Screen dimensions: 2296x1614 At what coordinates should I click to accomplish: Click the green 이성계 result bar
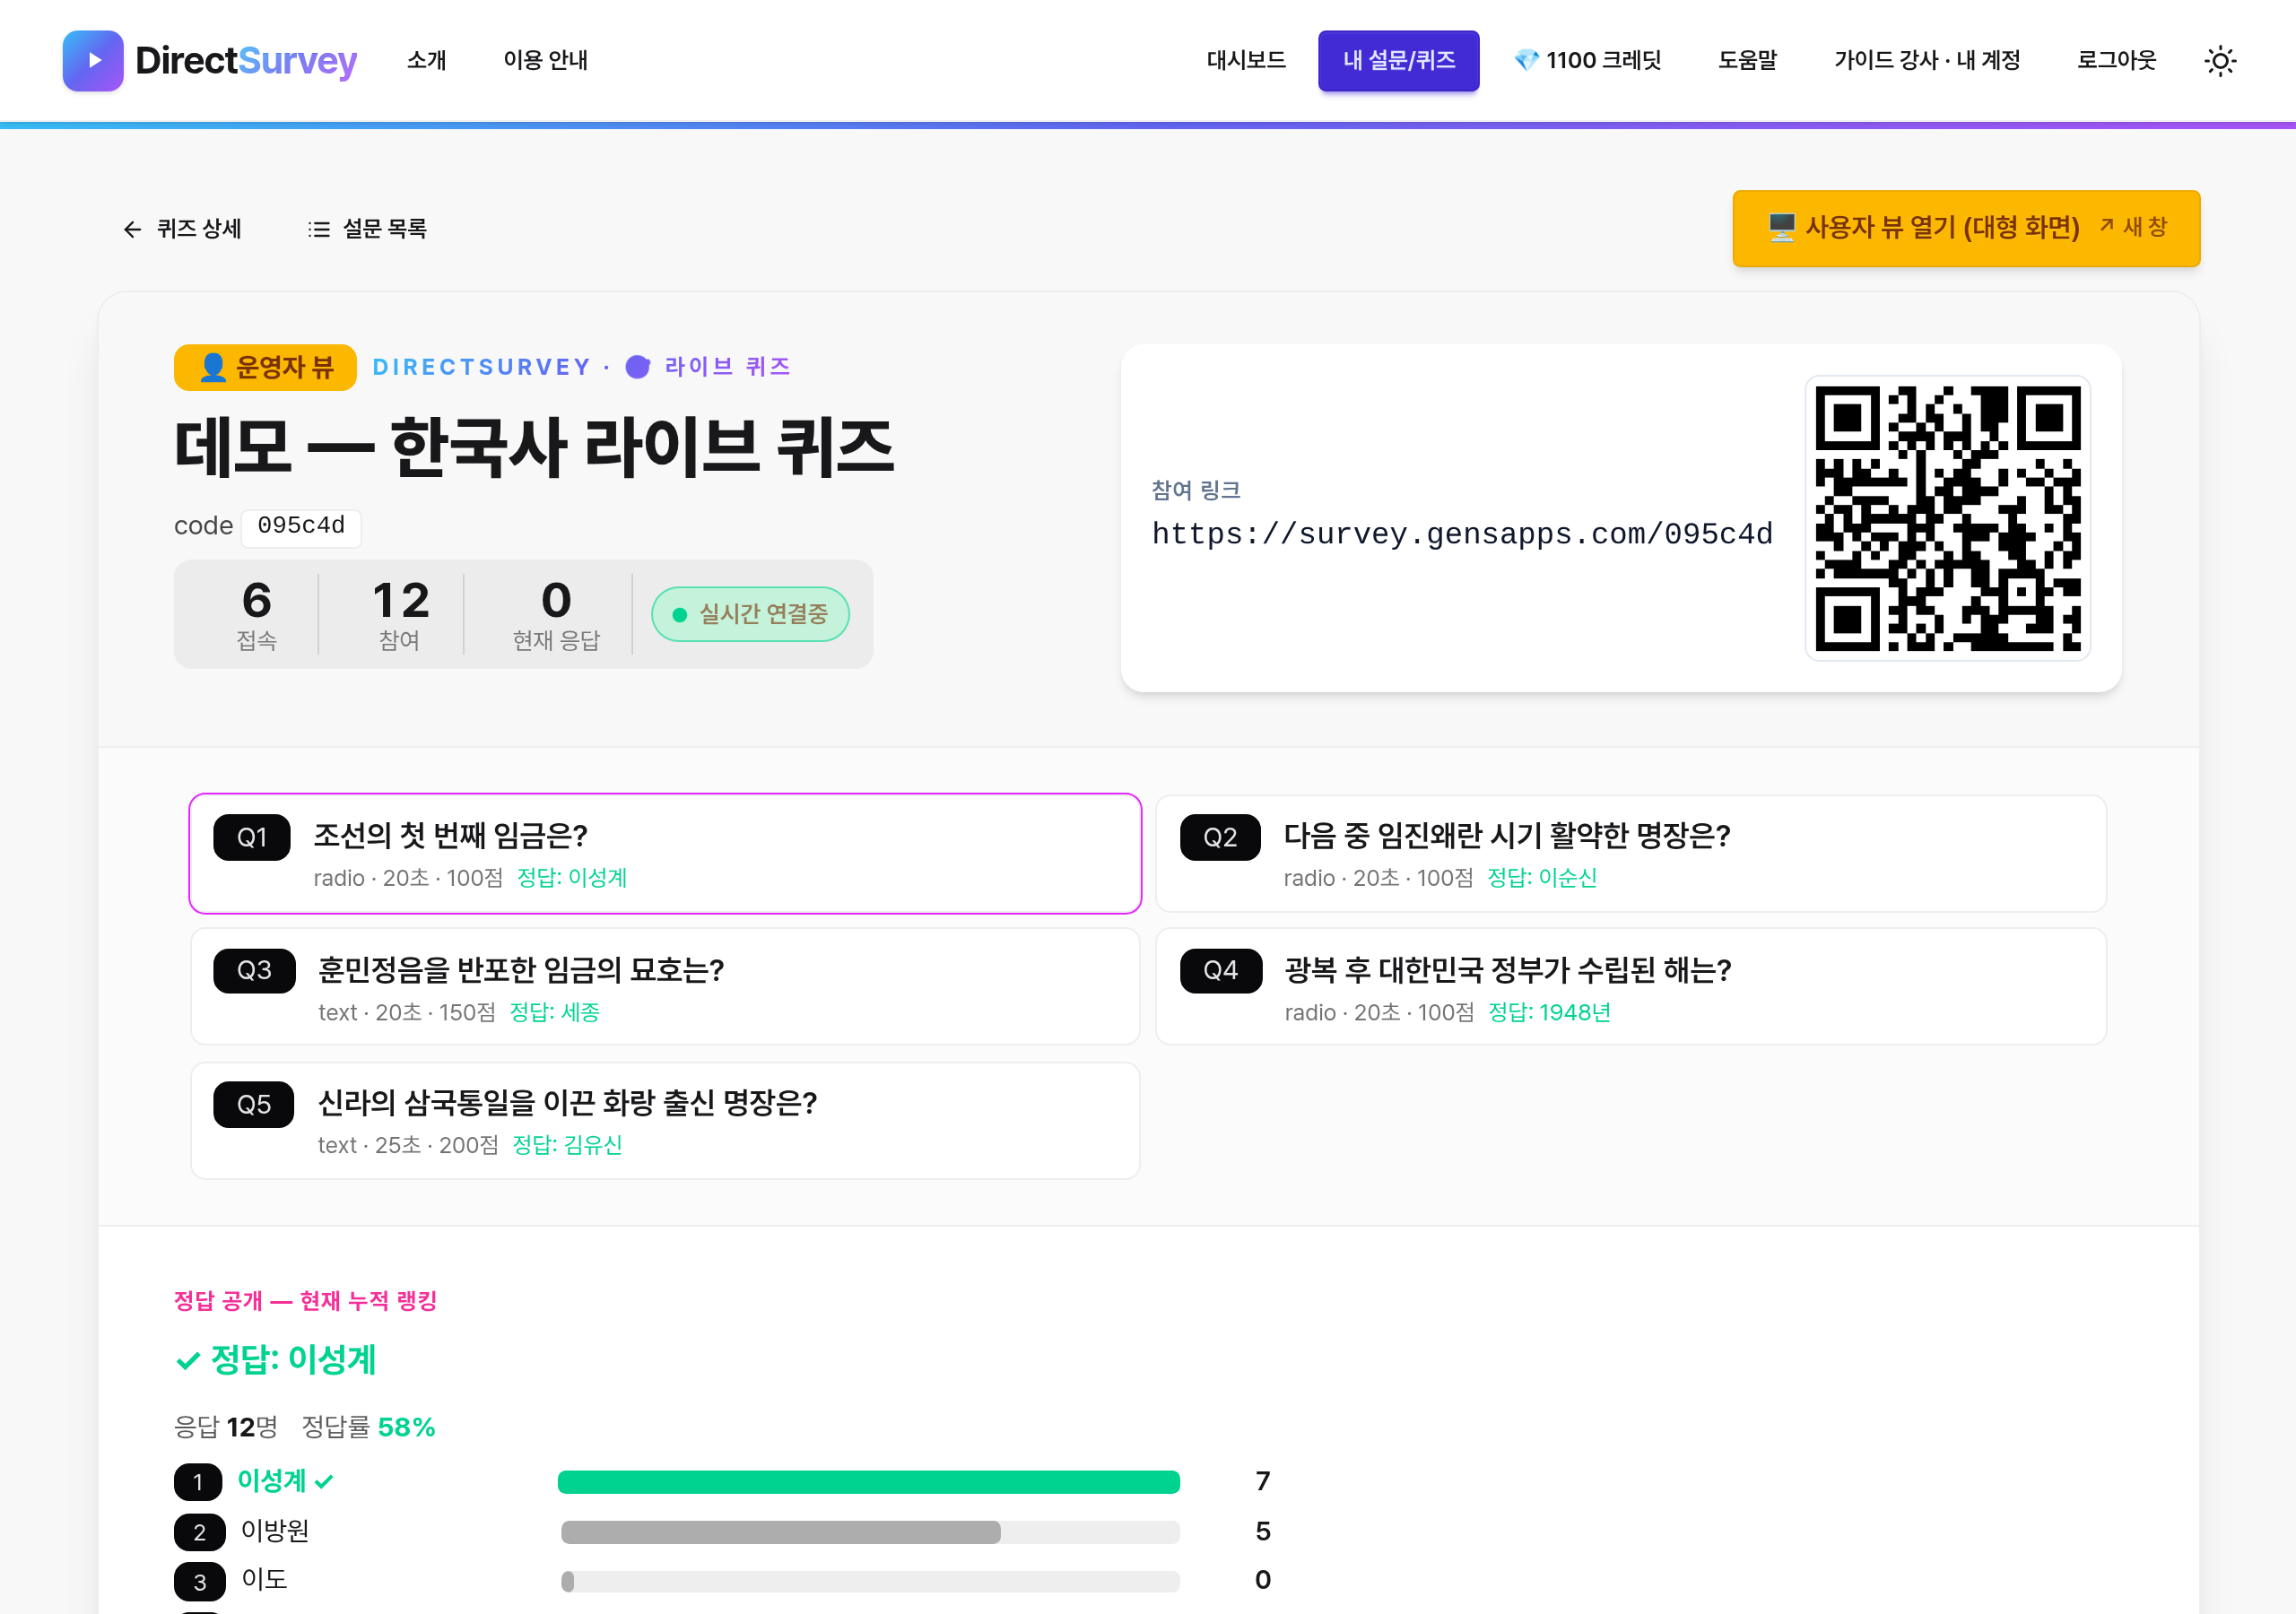868,1481
